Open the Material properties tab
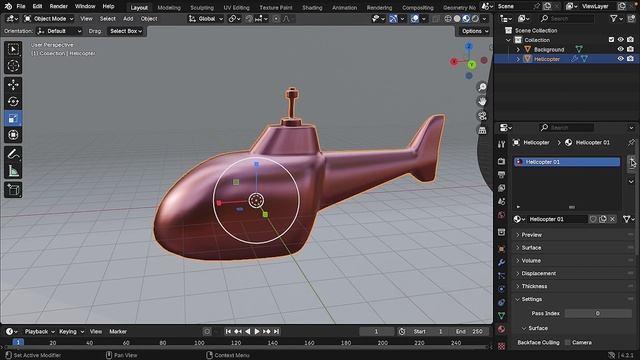This screenshot has width=640, height=360. 502,329
